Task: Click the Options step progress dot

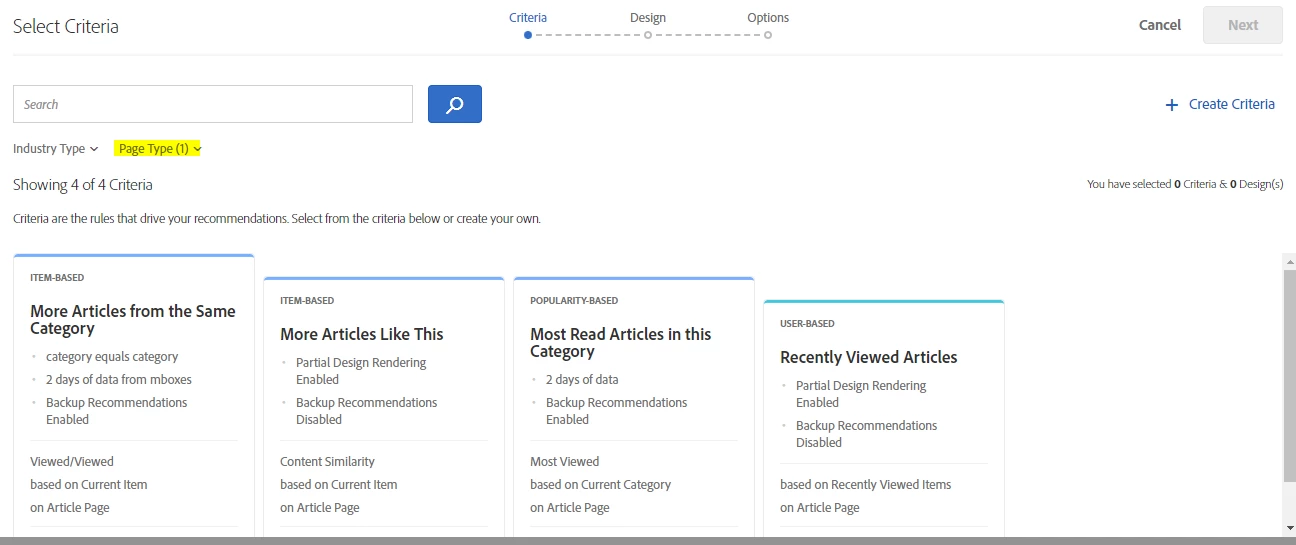Action: coord(768,35)
